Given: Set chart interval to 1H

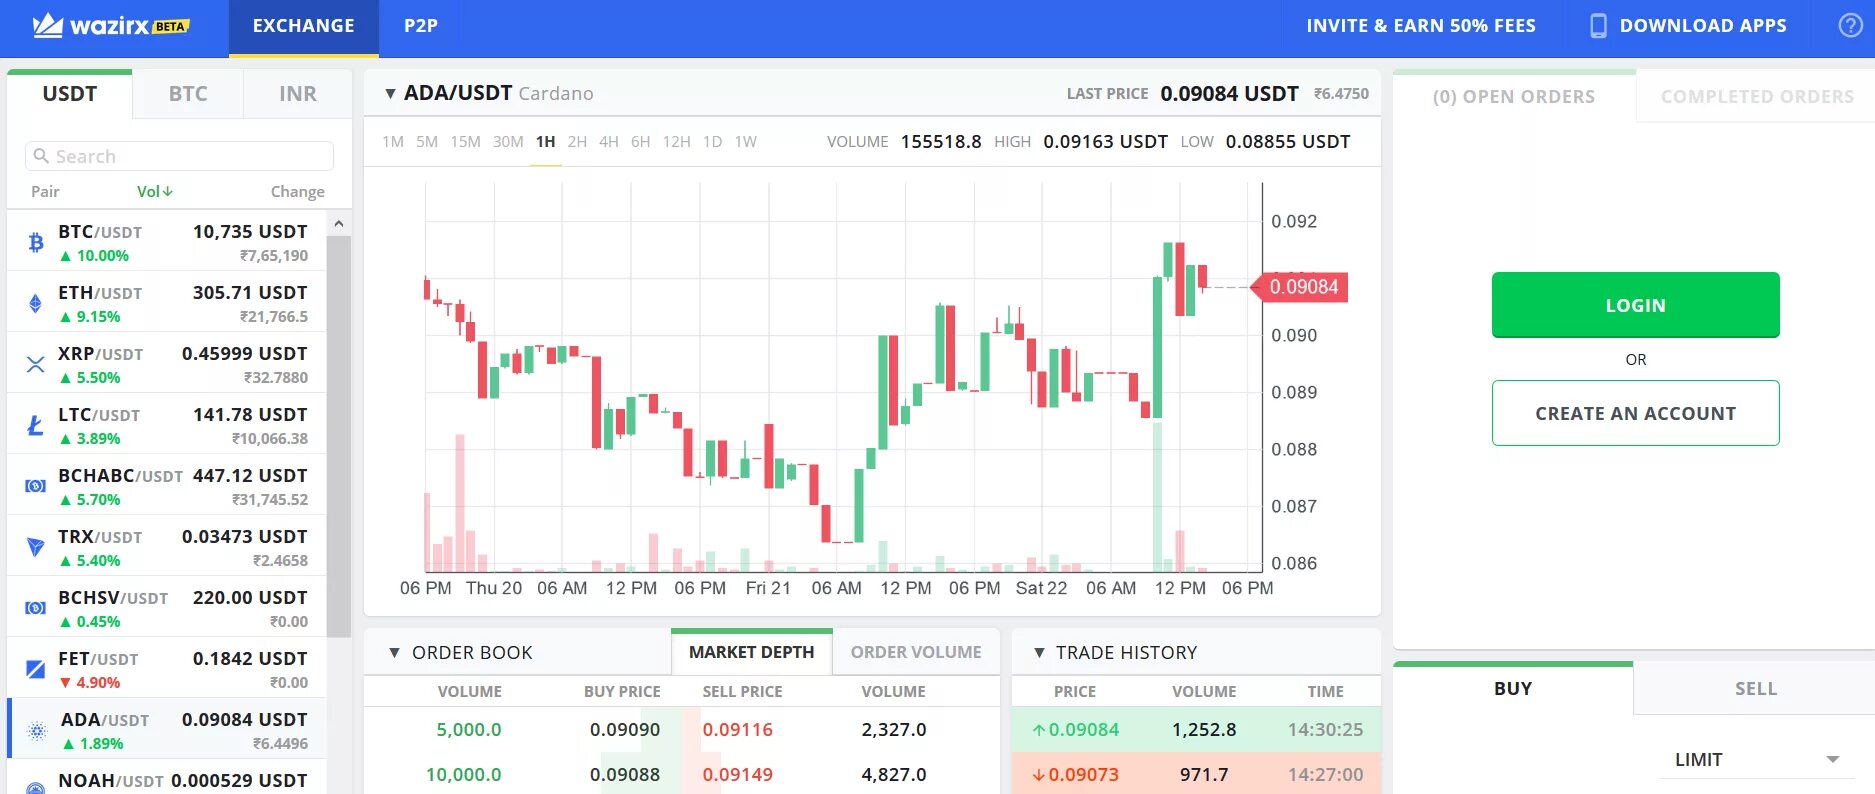Looking at the screenshot, I should point(545,142).
